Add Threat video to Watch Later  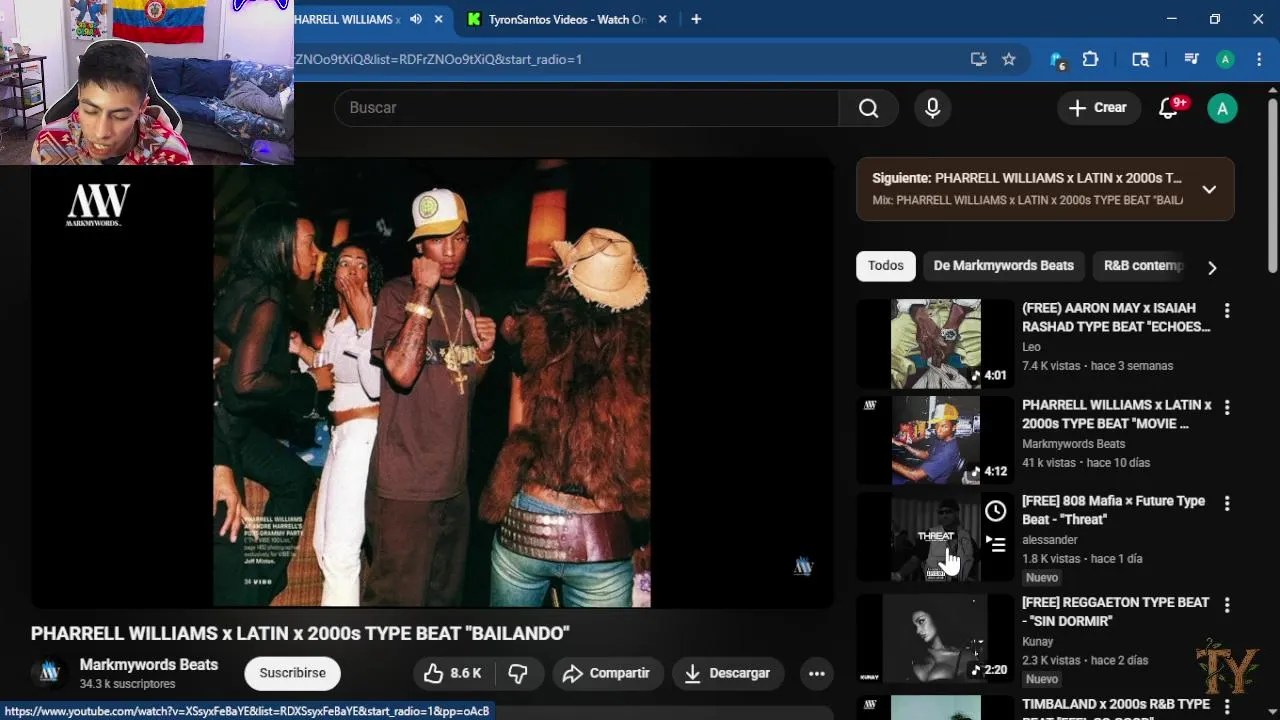[995, 511]
